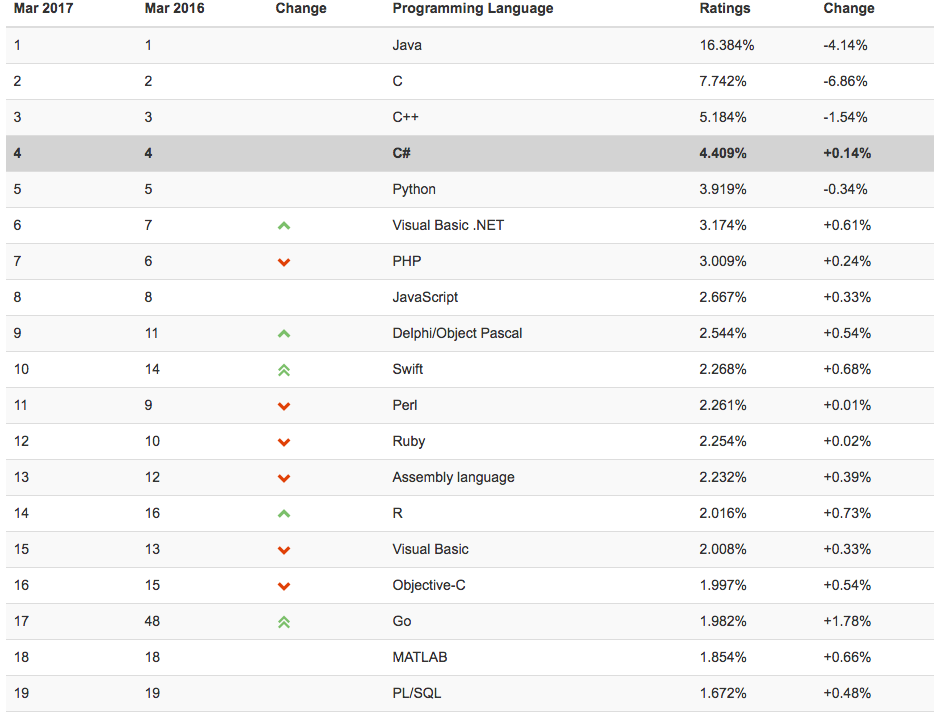Click the red down arrow for Objective-C

click(284, 586)
